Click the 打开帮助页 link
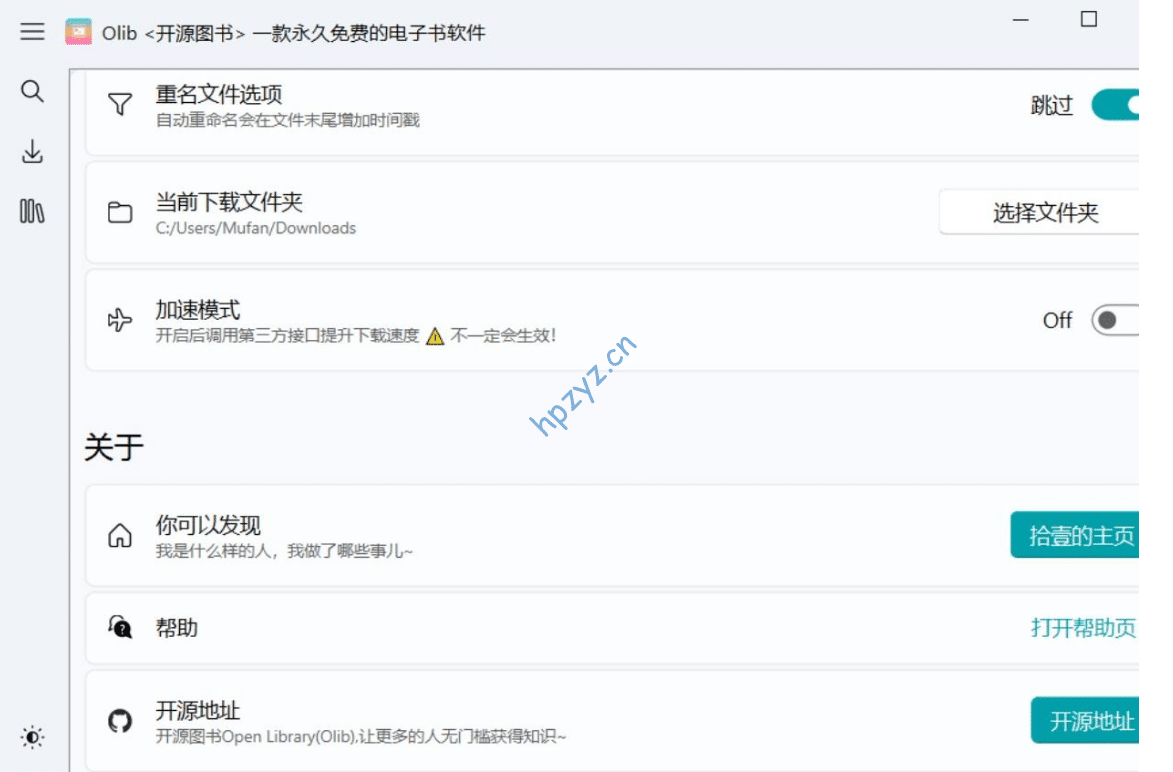The width and height of the screenshot is (1173, 772). pos(1083,628)
